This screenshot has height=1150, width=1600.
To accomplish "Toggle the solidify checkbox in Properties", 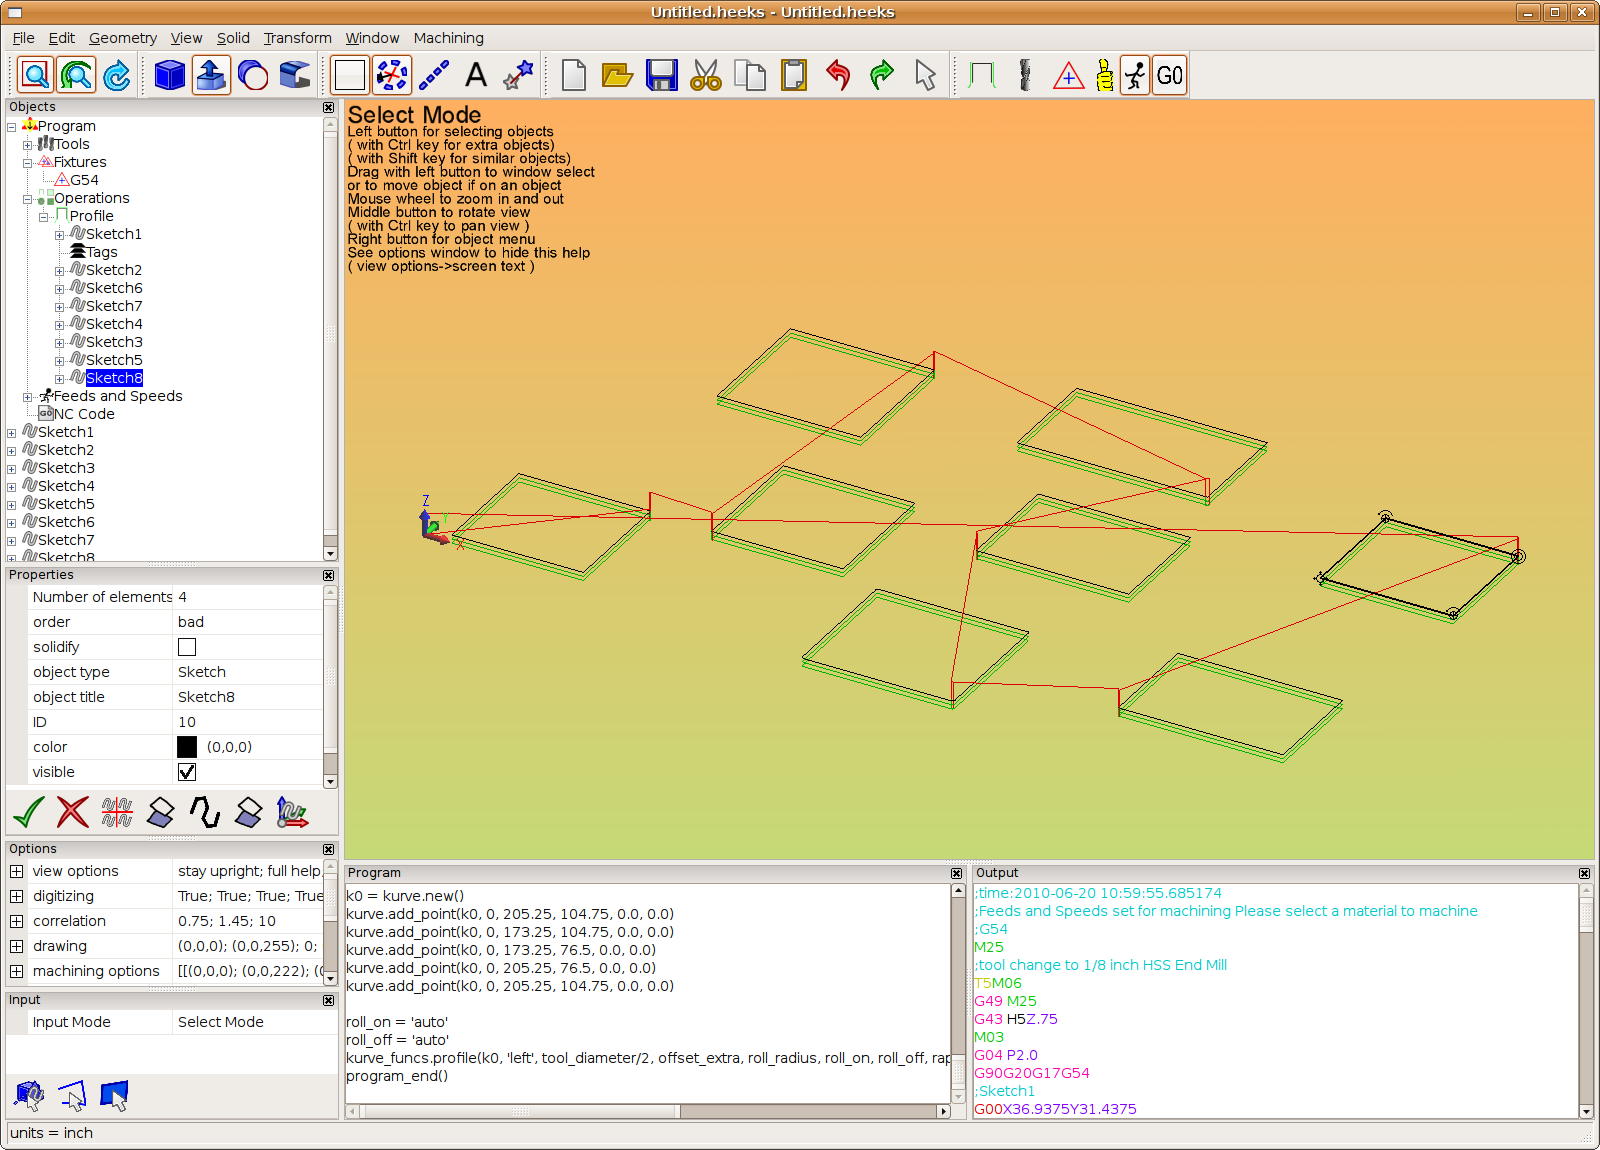I will [187, 646].
